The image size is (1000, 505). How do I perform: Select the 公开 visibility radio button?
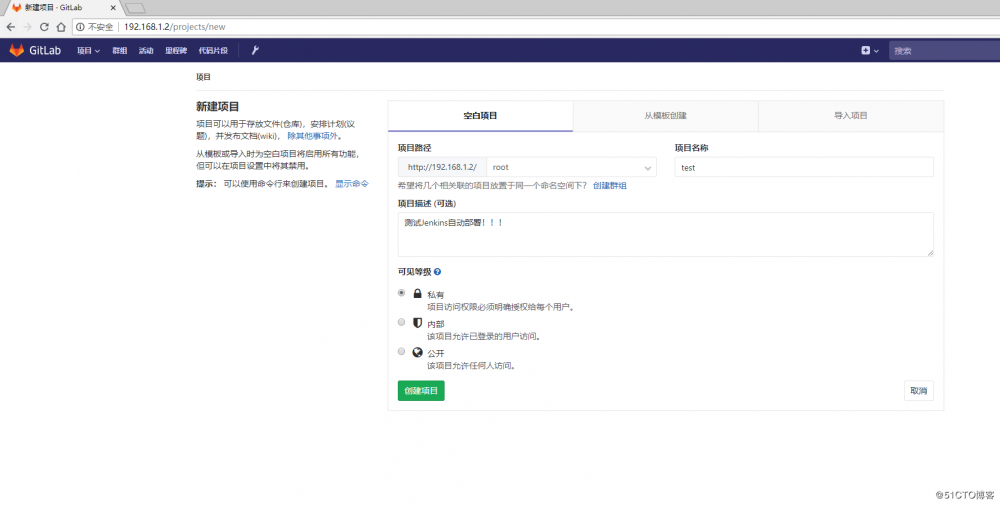[x=401, y=351]
